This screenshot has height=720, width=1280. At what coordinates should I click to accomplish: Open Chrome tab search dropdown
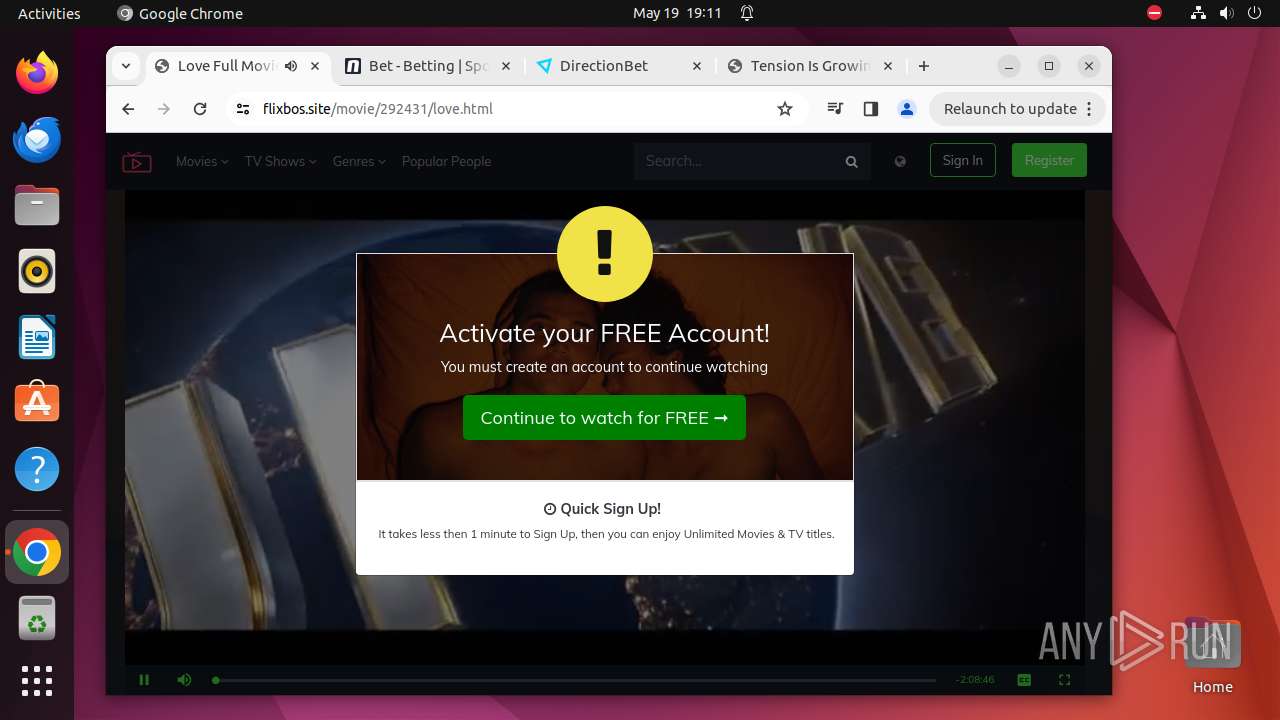tap(126, 66)
